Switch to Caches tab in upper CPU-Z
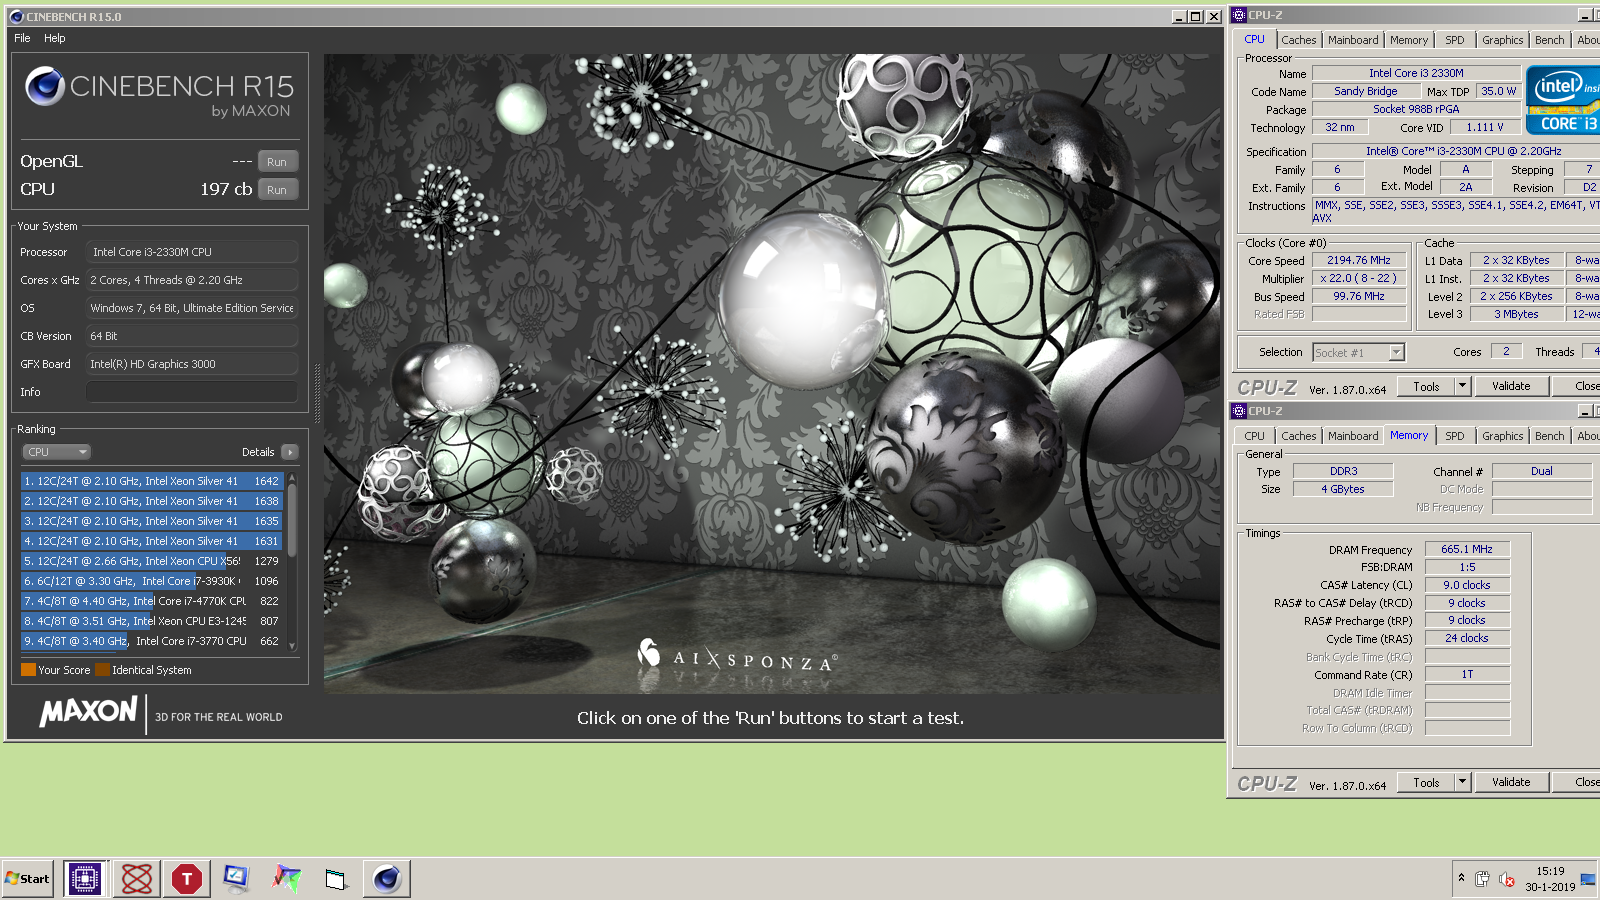The image size is (1600, 900). (x=1298, y=40)
